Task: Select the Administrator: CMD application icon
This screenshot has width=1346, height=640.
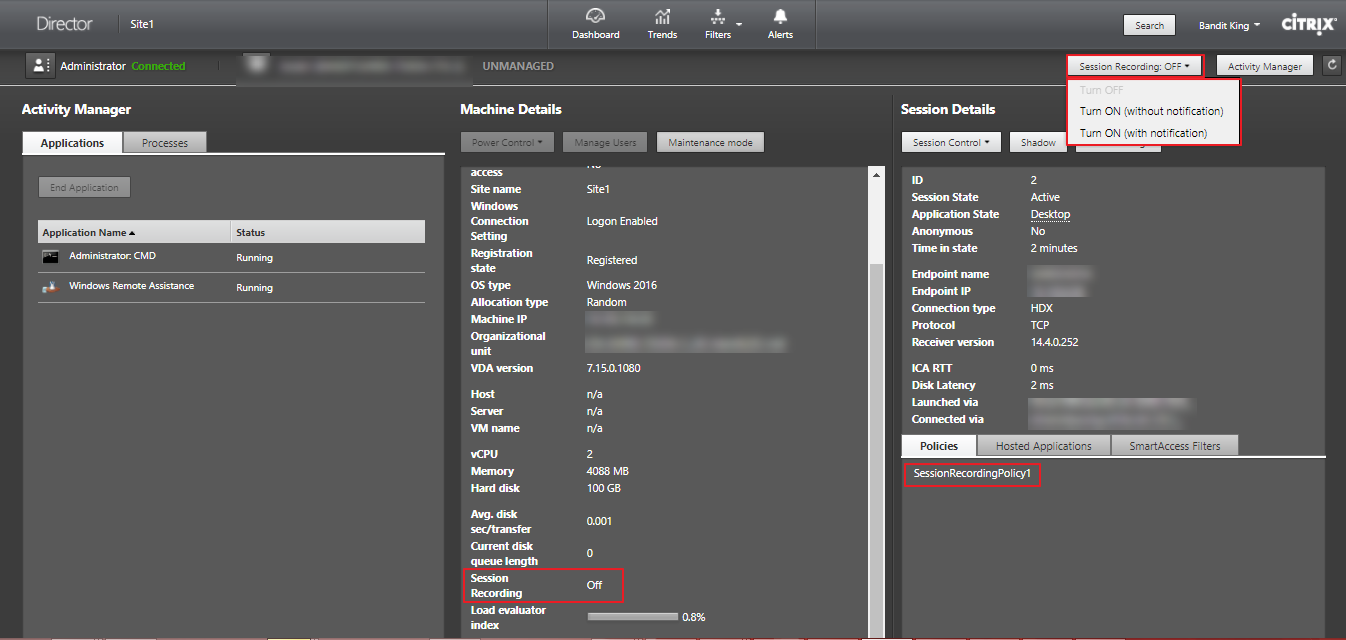Action: (x=51, y=257)
